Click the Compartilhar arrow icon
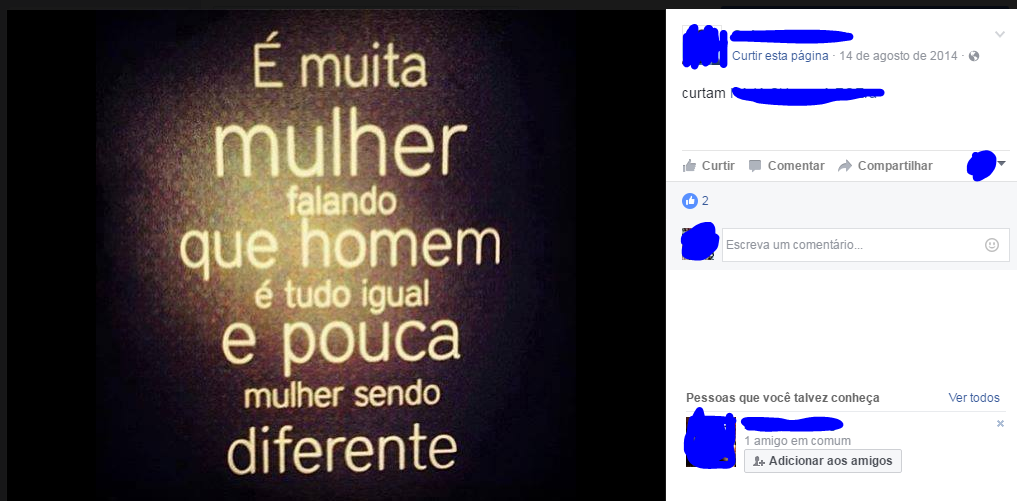Viewport: 1017px width, 501px height. click(844, 165)
